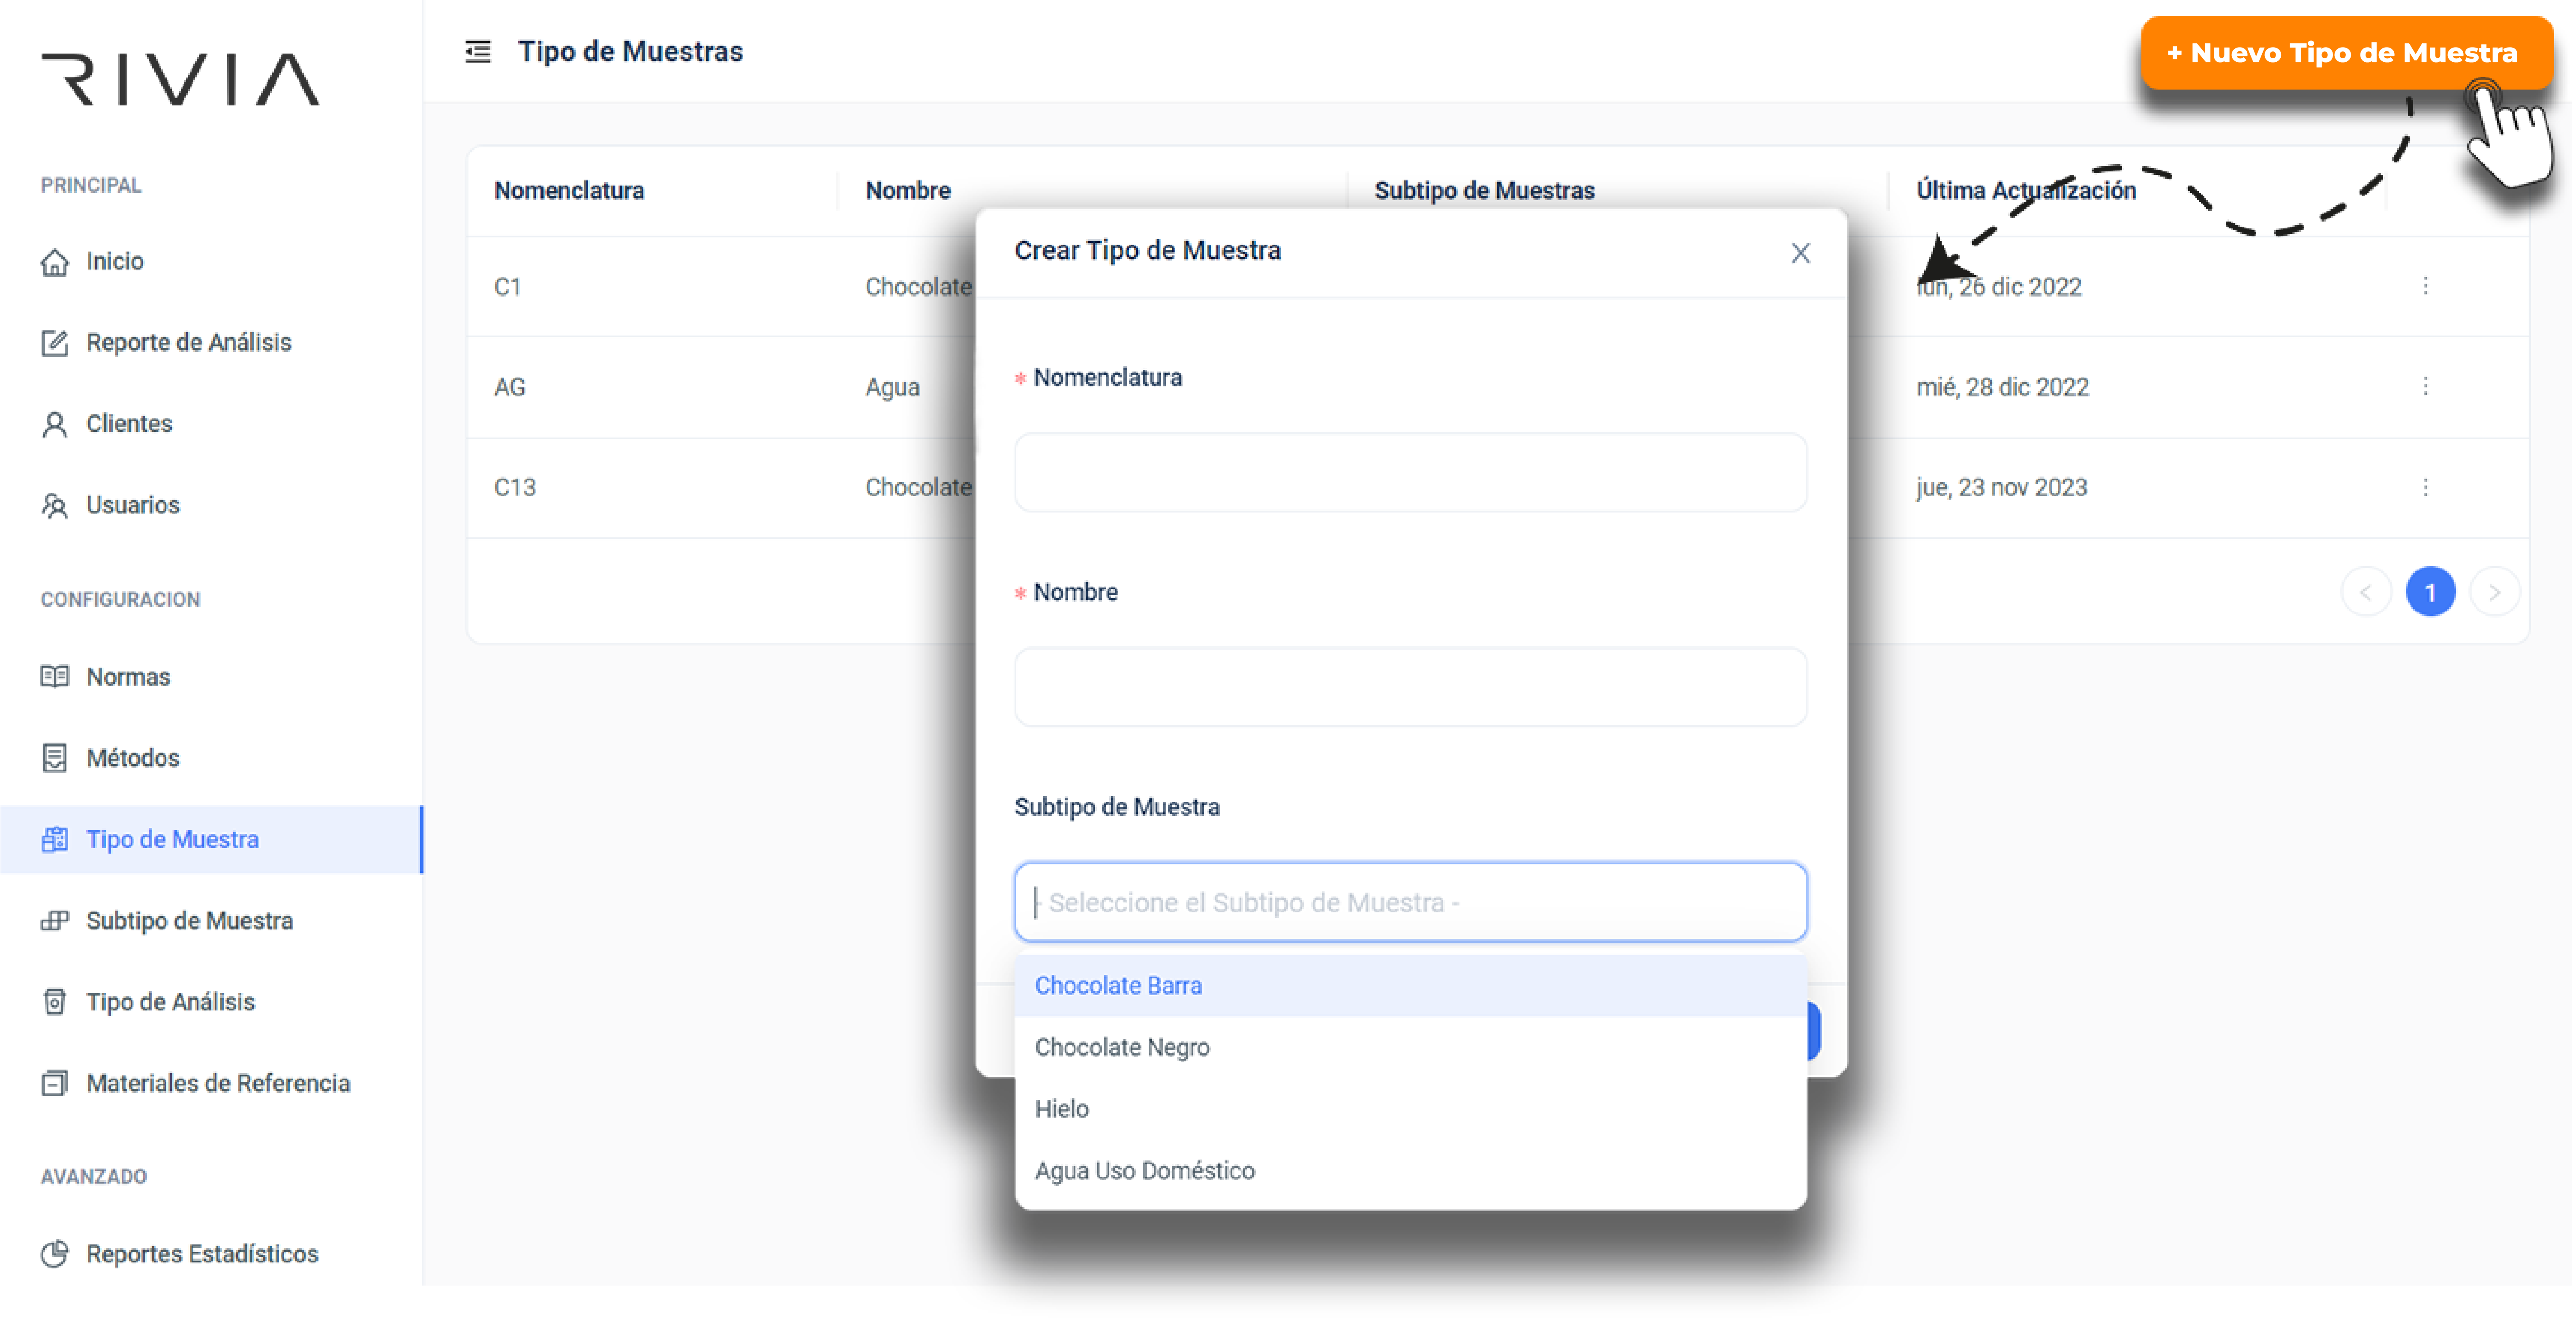2576x1325 pixels.
Task: Open Métodos using its document icon
Action: (55, 758)
